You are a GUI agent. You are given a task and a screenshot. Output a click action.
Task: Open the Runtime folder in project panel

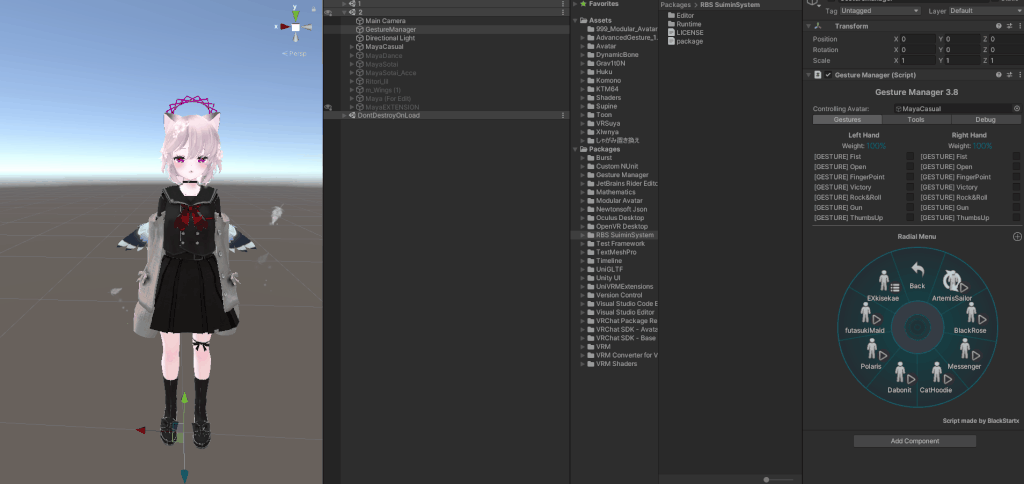(684, 24)
